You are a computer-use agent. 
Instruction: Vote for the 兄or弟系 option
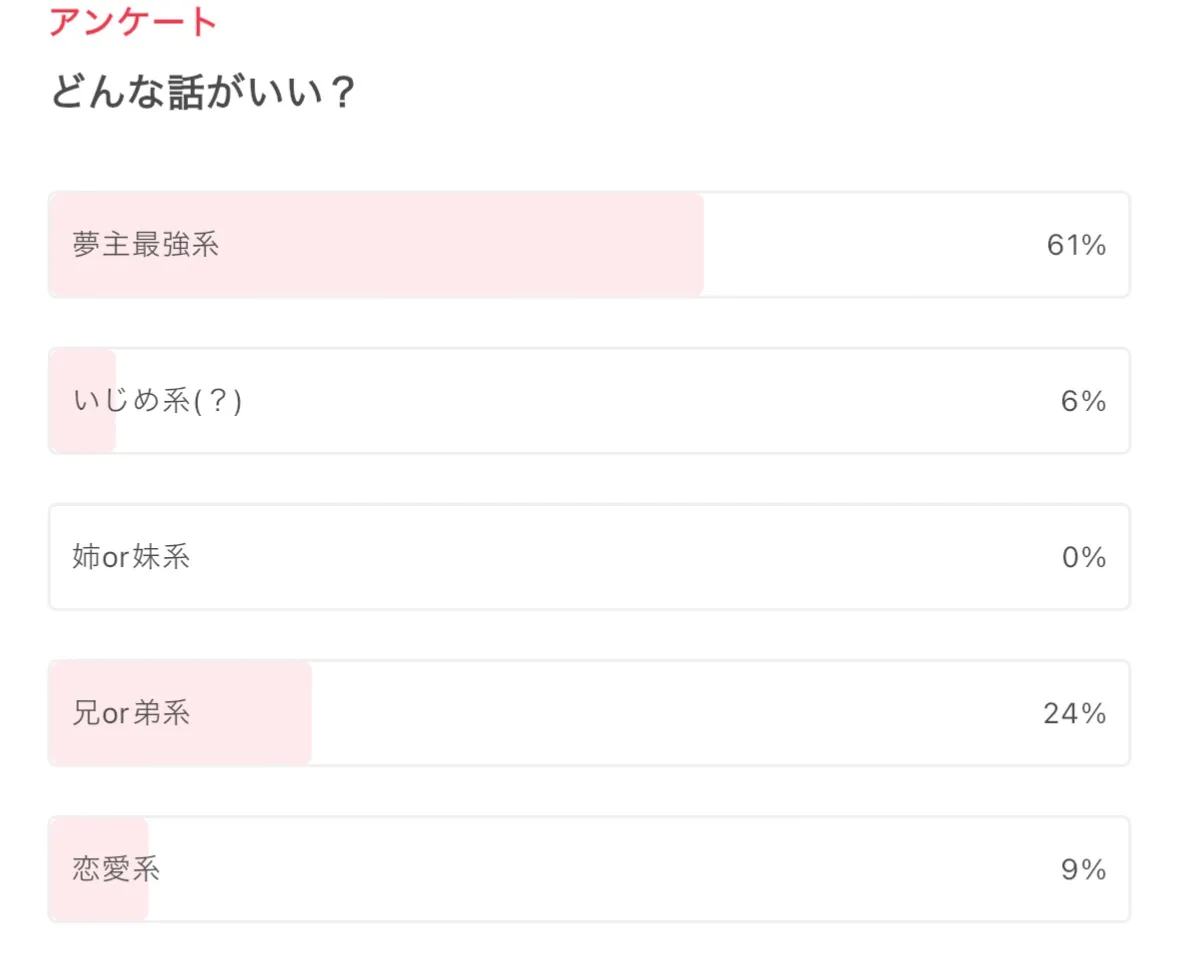[589, 713]
